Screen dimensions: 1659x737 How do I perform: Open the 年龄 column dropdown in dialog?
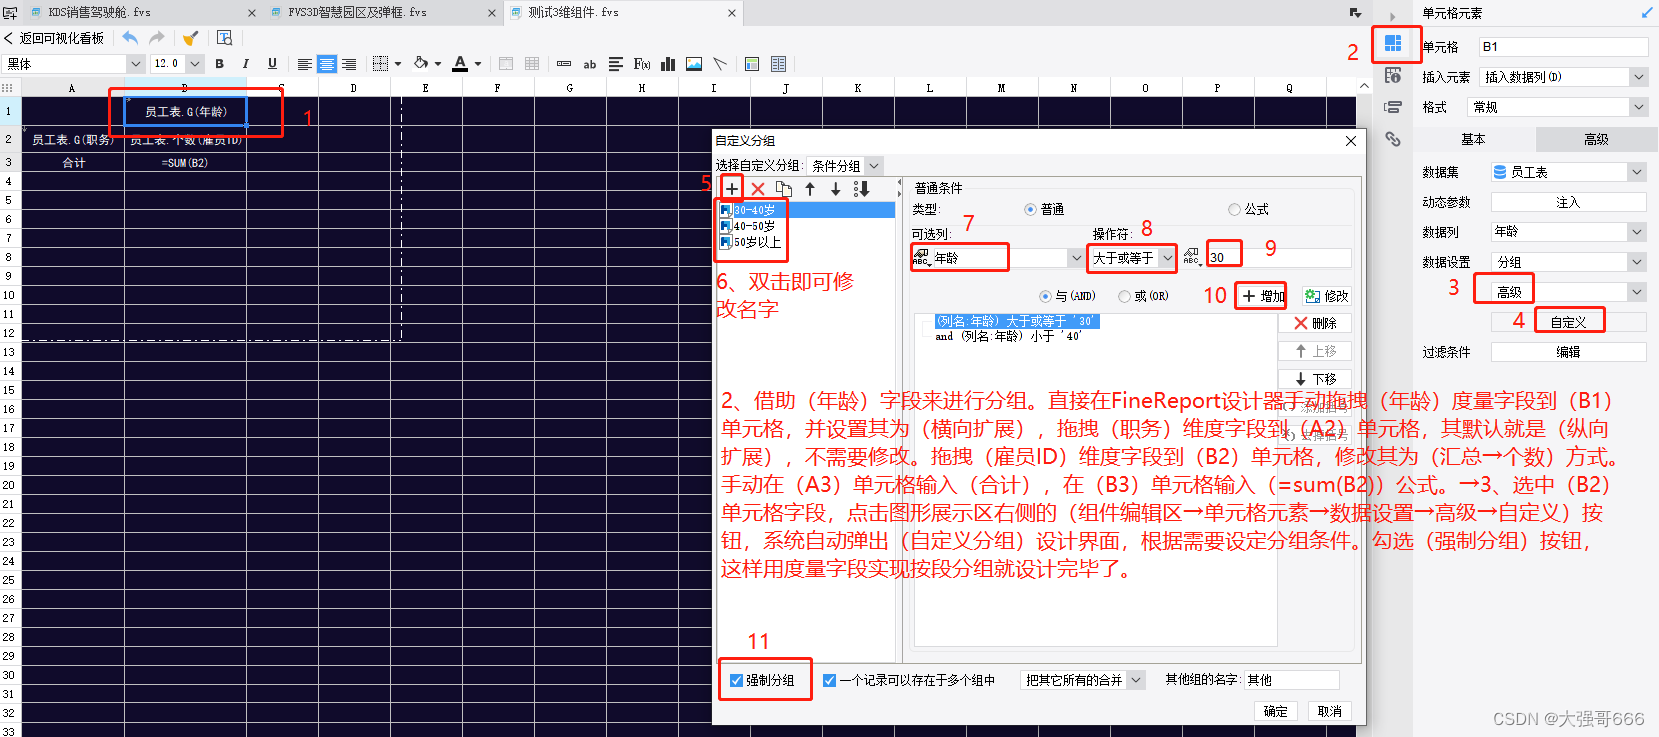pyautogui.click(x=1076, y=258)
